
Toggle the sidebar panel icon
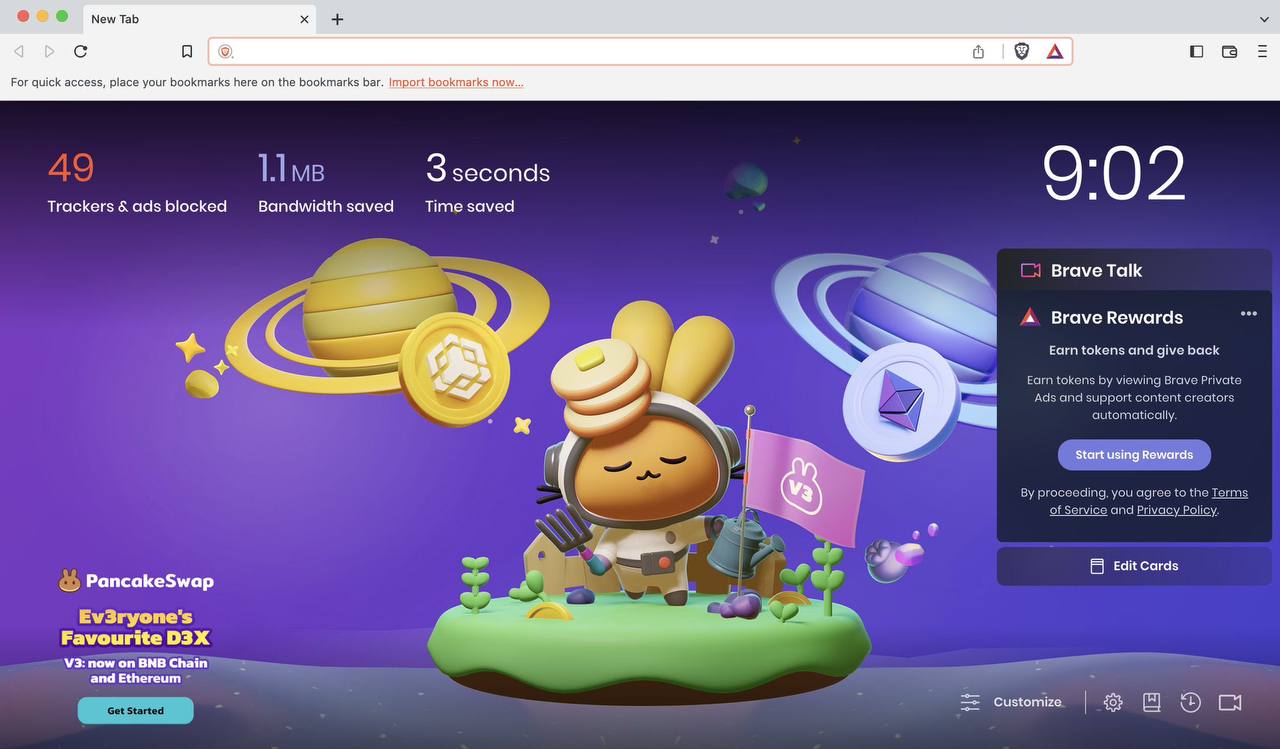coord(1196,51)
